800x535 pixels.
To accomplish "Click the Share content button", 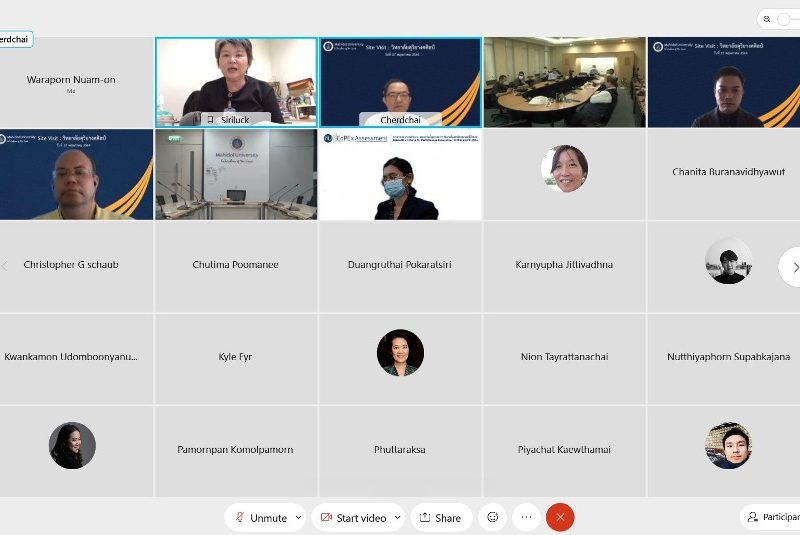I will [x=439, y=517].
